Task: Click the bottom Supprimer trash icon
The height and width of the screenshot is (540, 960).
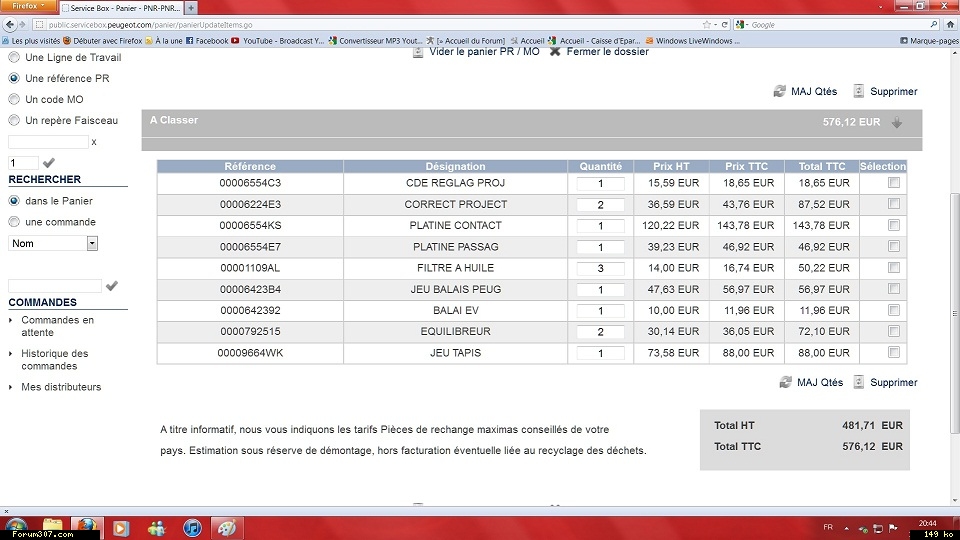Action: tap(859, 382)
